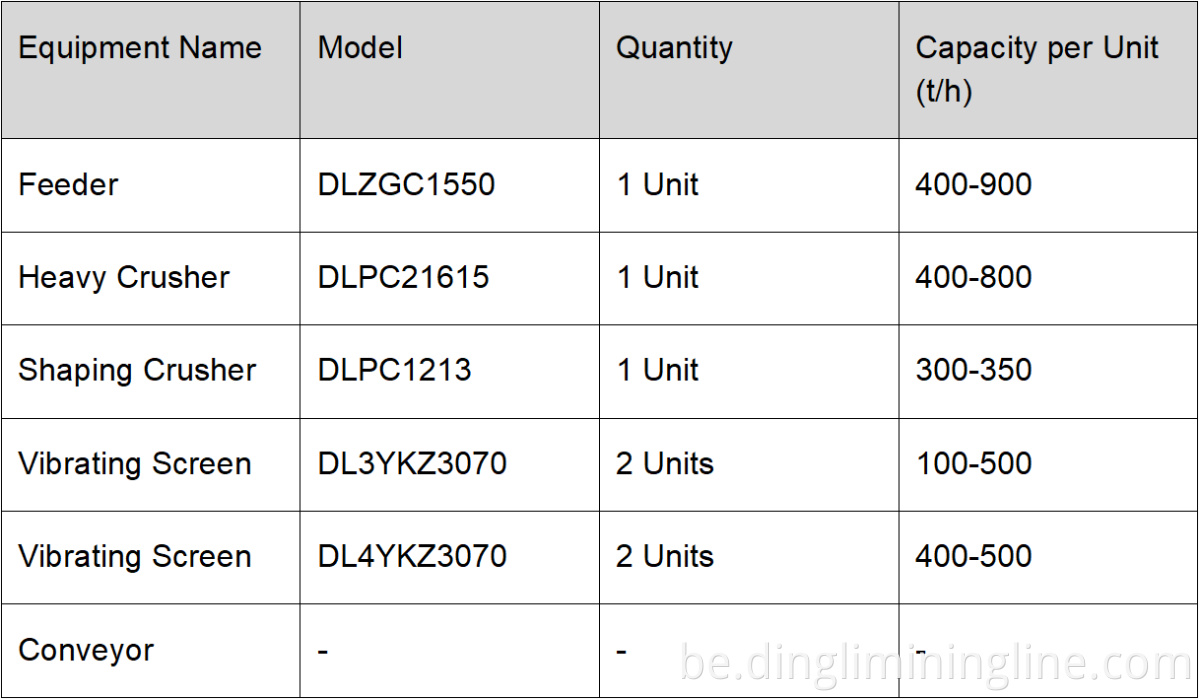The height and width of the screenshot is (700, 1200).
Task: Click the Quantity column header
Action: (x=674, y=48)
